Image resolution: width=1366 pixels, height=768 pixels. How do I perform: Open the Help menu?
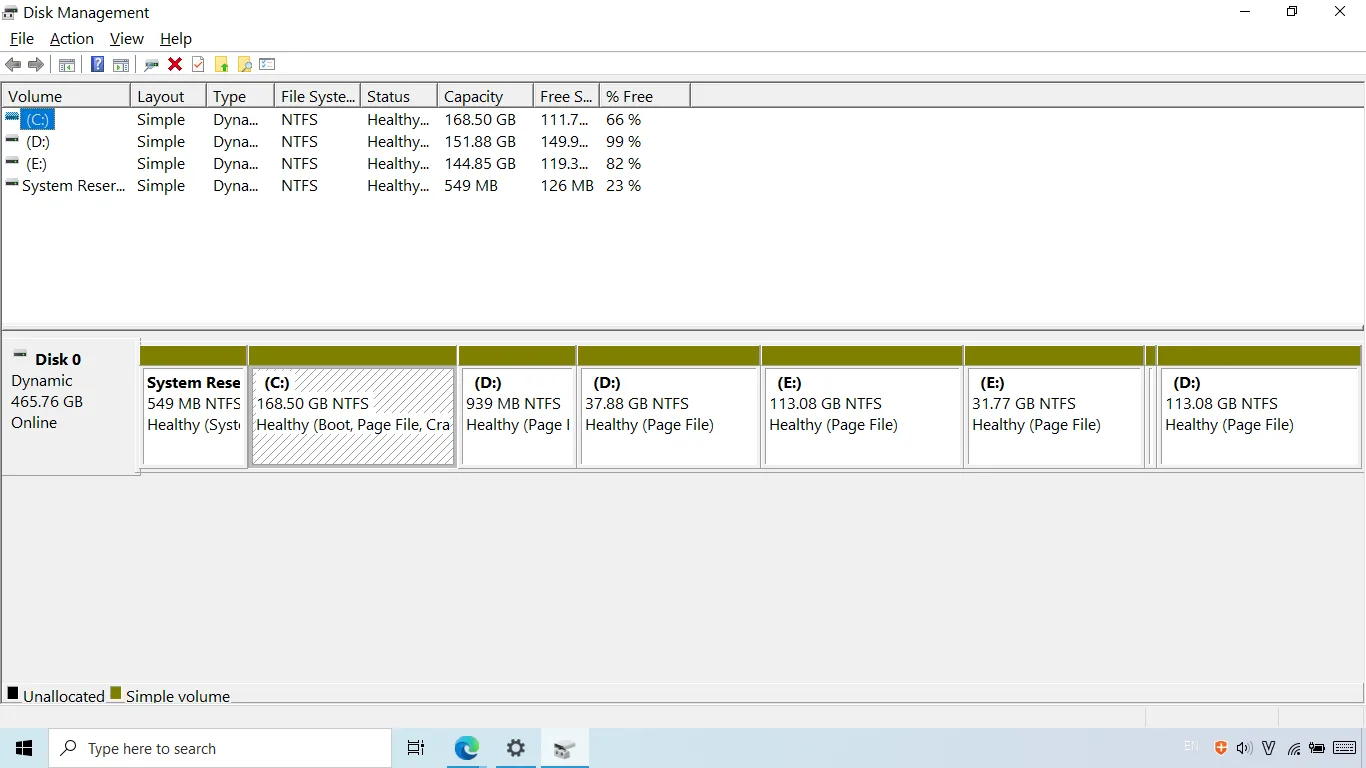click(176, 38)
